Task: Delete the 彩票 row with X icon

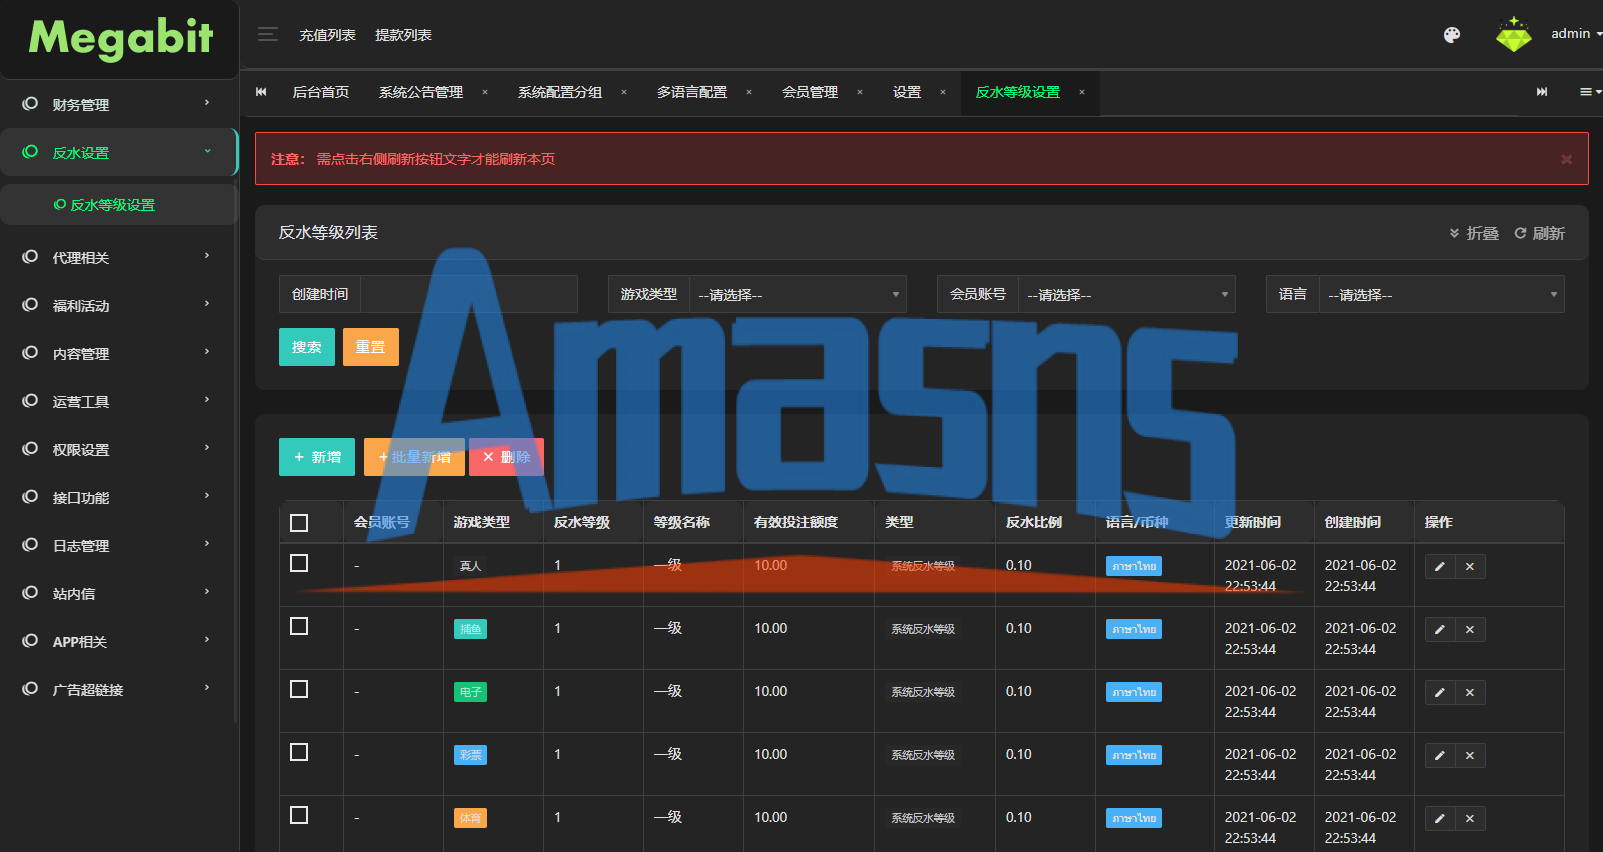Action: pyautogui.click(x=1470, y=756)
